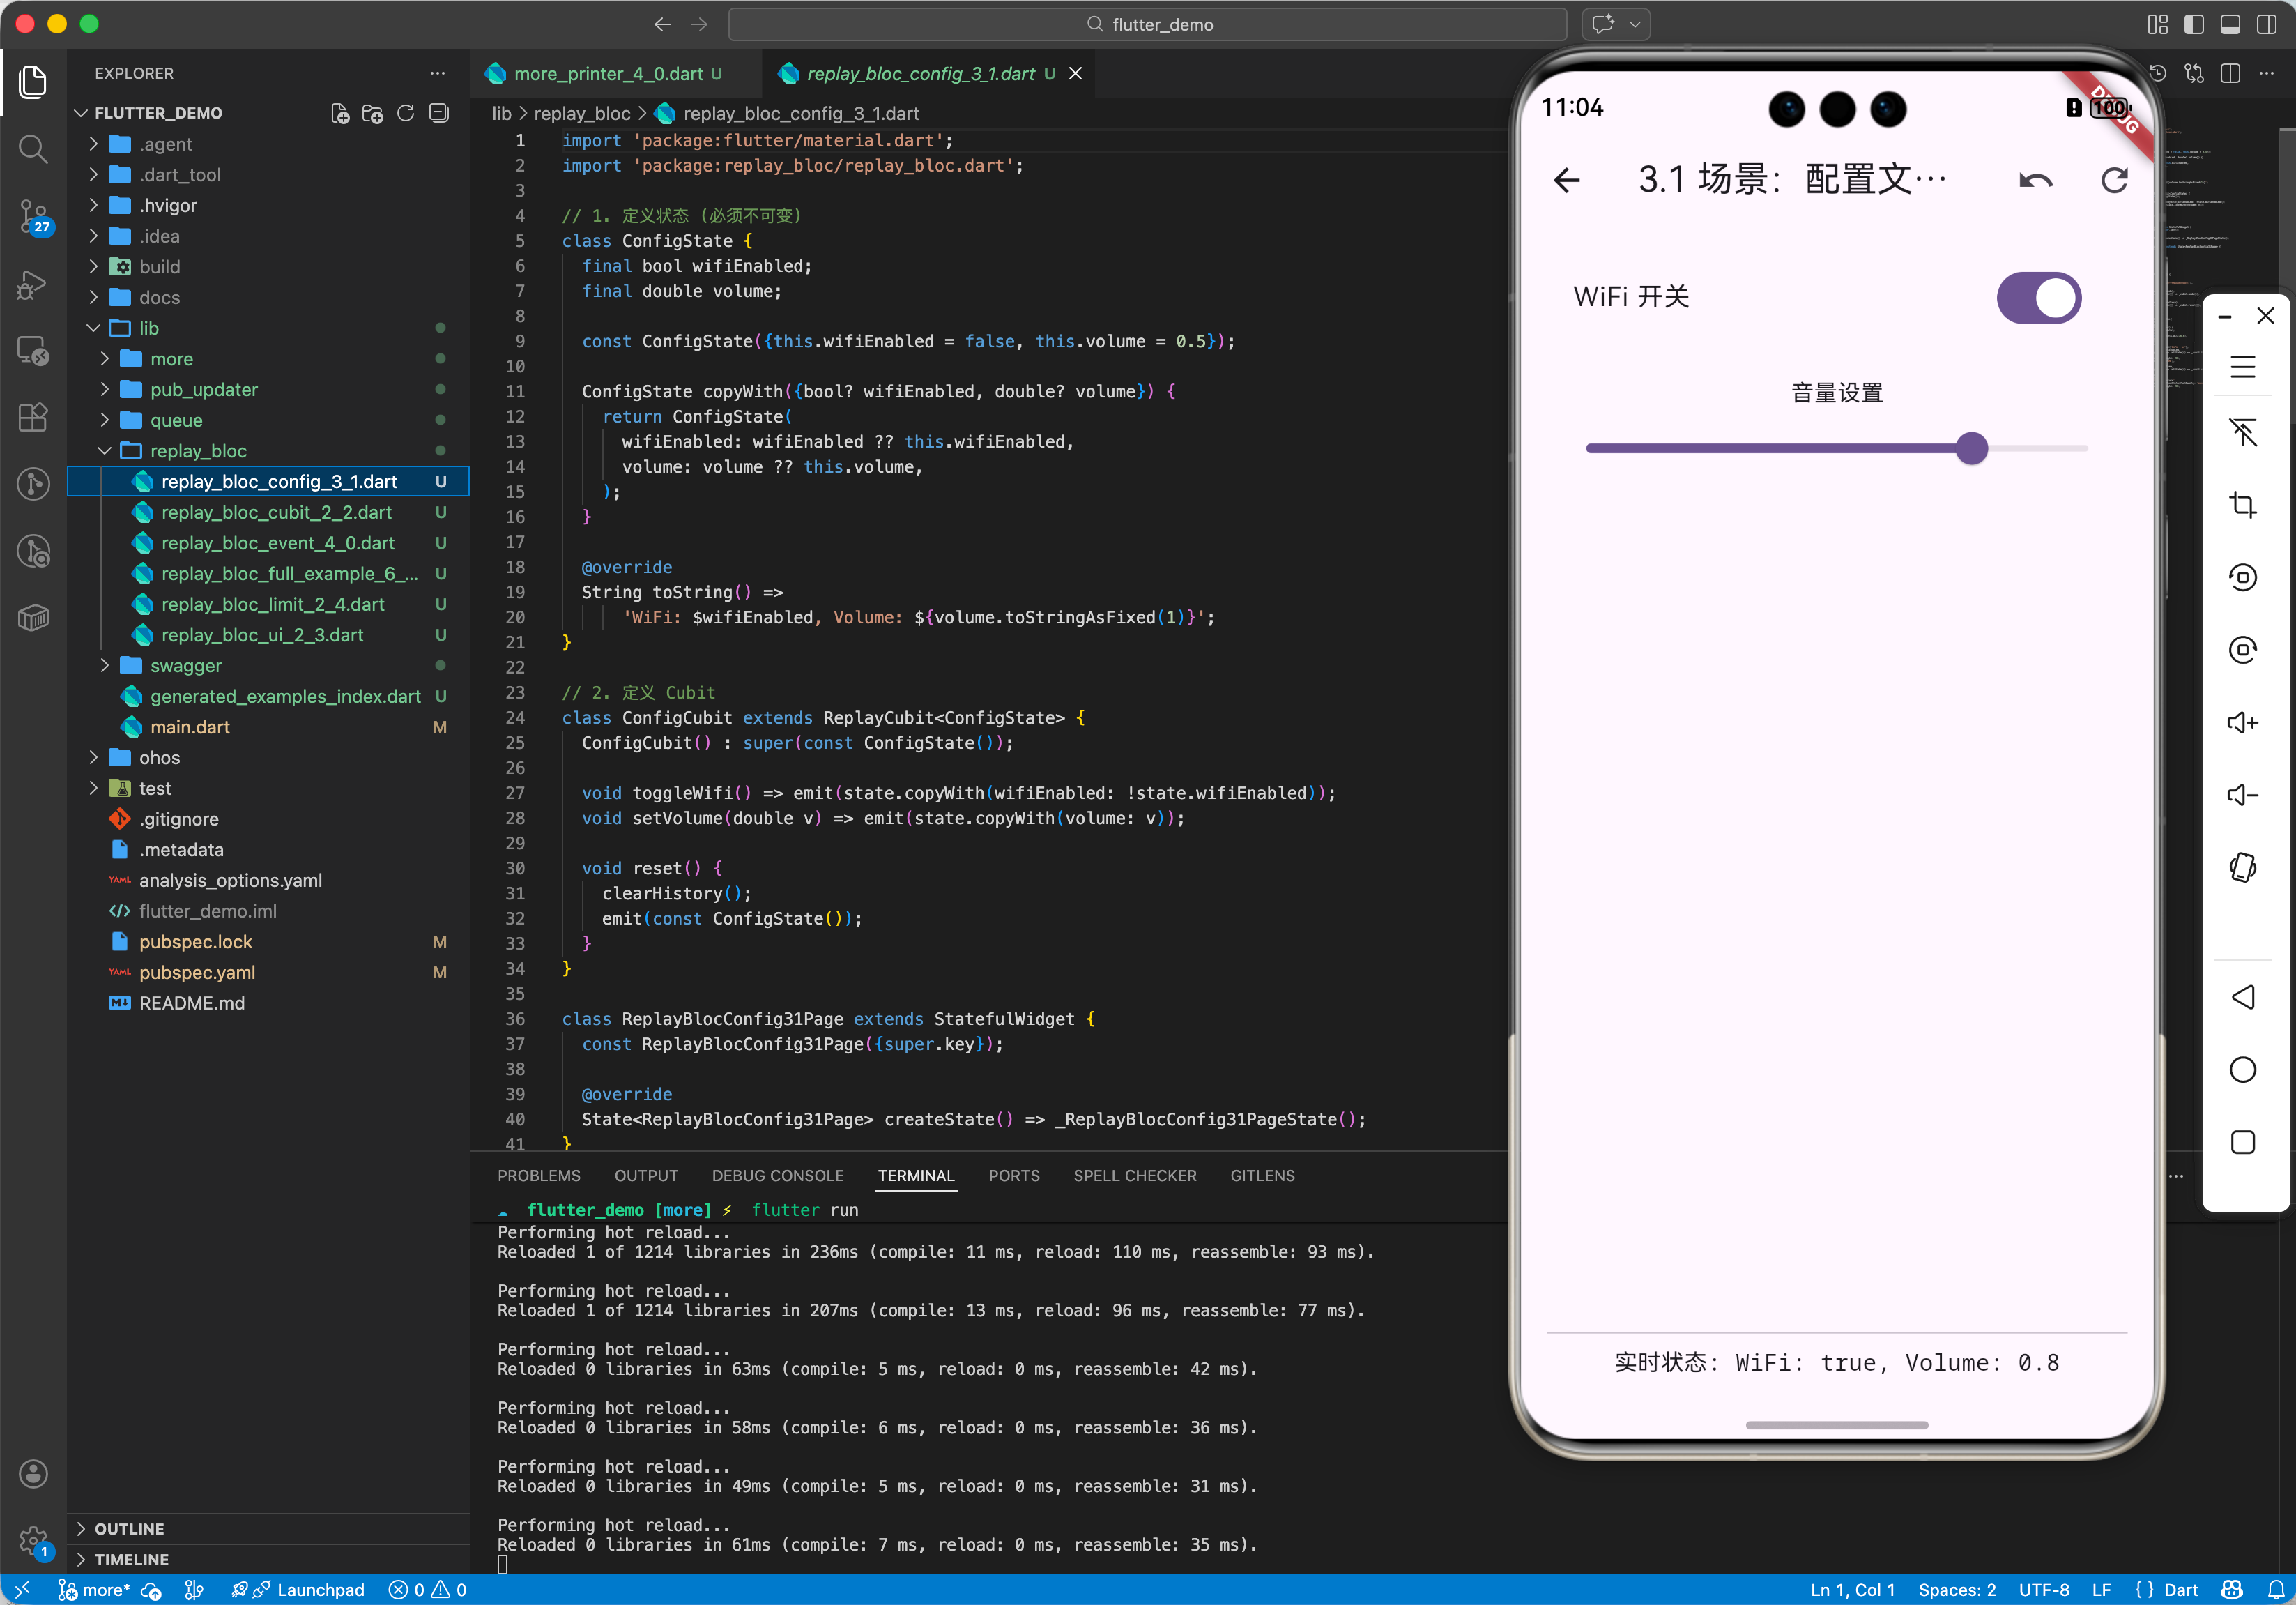This screenshot has height=1605, width=2296.
Task: Expand the OUTLINE section
Action: pyautogui.click(x=129, y=1528)
